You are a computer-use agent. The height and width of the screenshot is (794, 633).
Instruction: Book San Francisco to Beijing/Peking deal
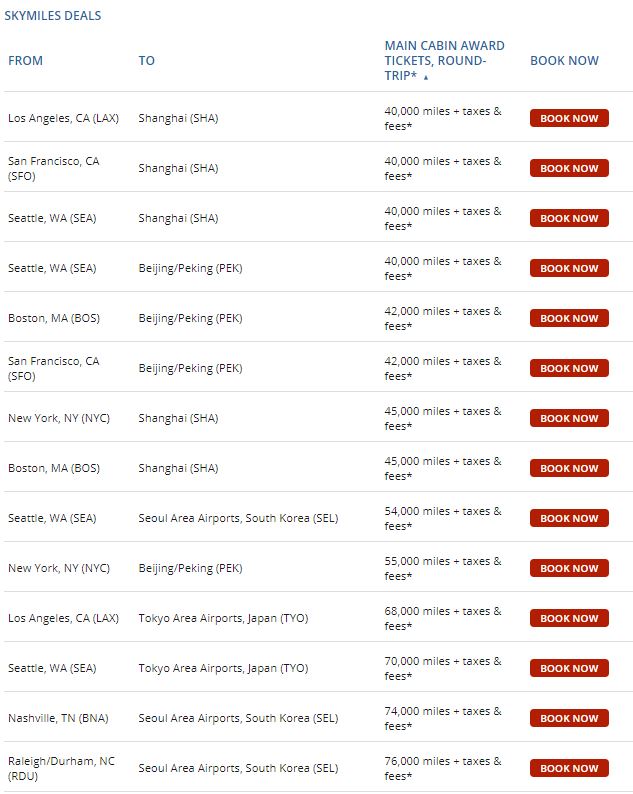[x=569, y=368]
